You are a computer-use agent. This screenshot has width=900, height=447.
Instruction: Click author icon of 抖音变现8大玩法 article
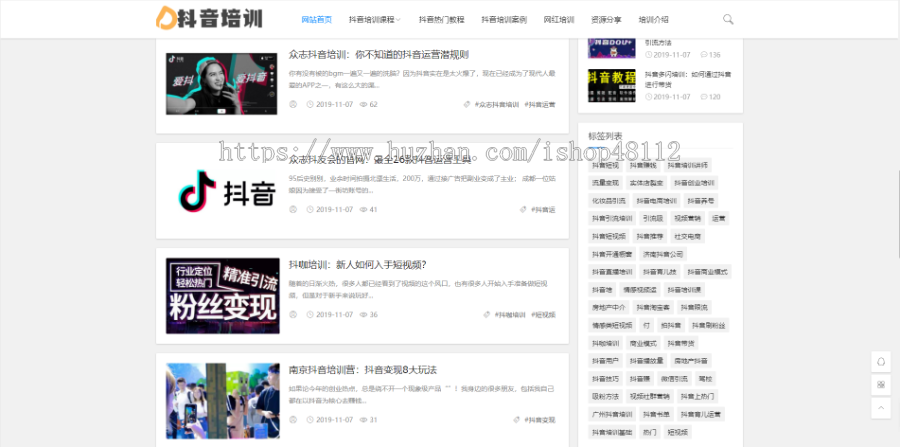pos(293,419)
